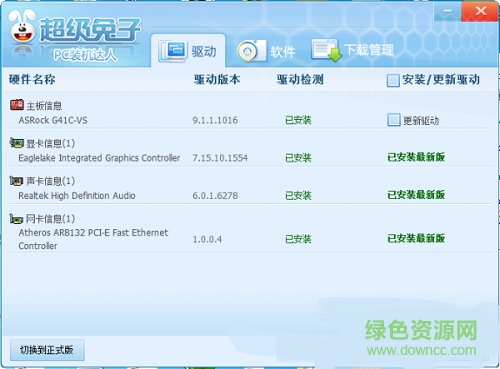
Task: Click 已安装 status for Atheros AR8132
Action: pos(298,239)
